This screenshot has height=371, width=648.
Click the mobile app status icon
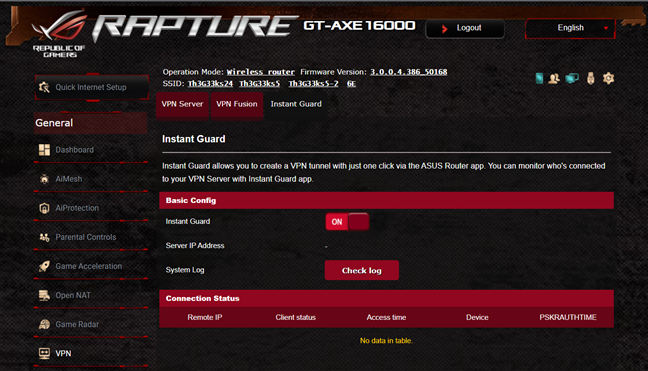point(539,78)
